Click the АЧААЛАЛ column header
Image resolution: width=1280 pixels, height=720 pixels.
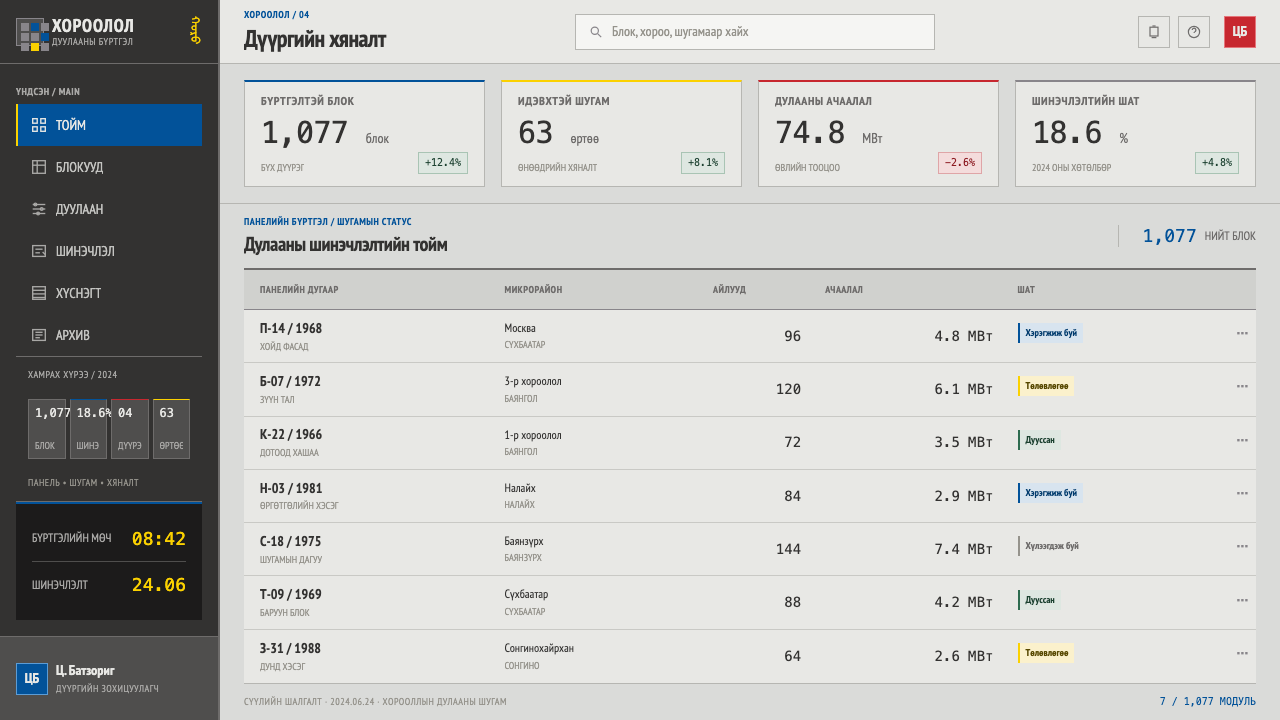tap(844, 290)
